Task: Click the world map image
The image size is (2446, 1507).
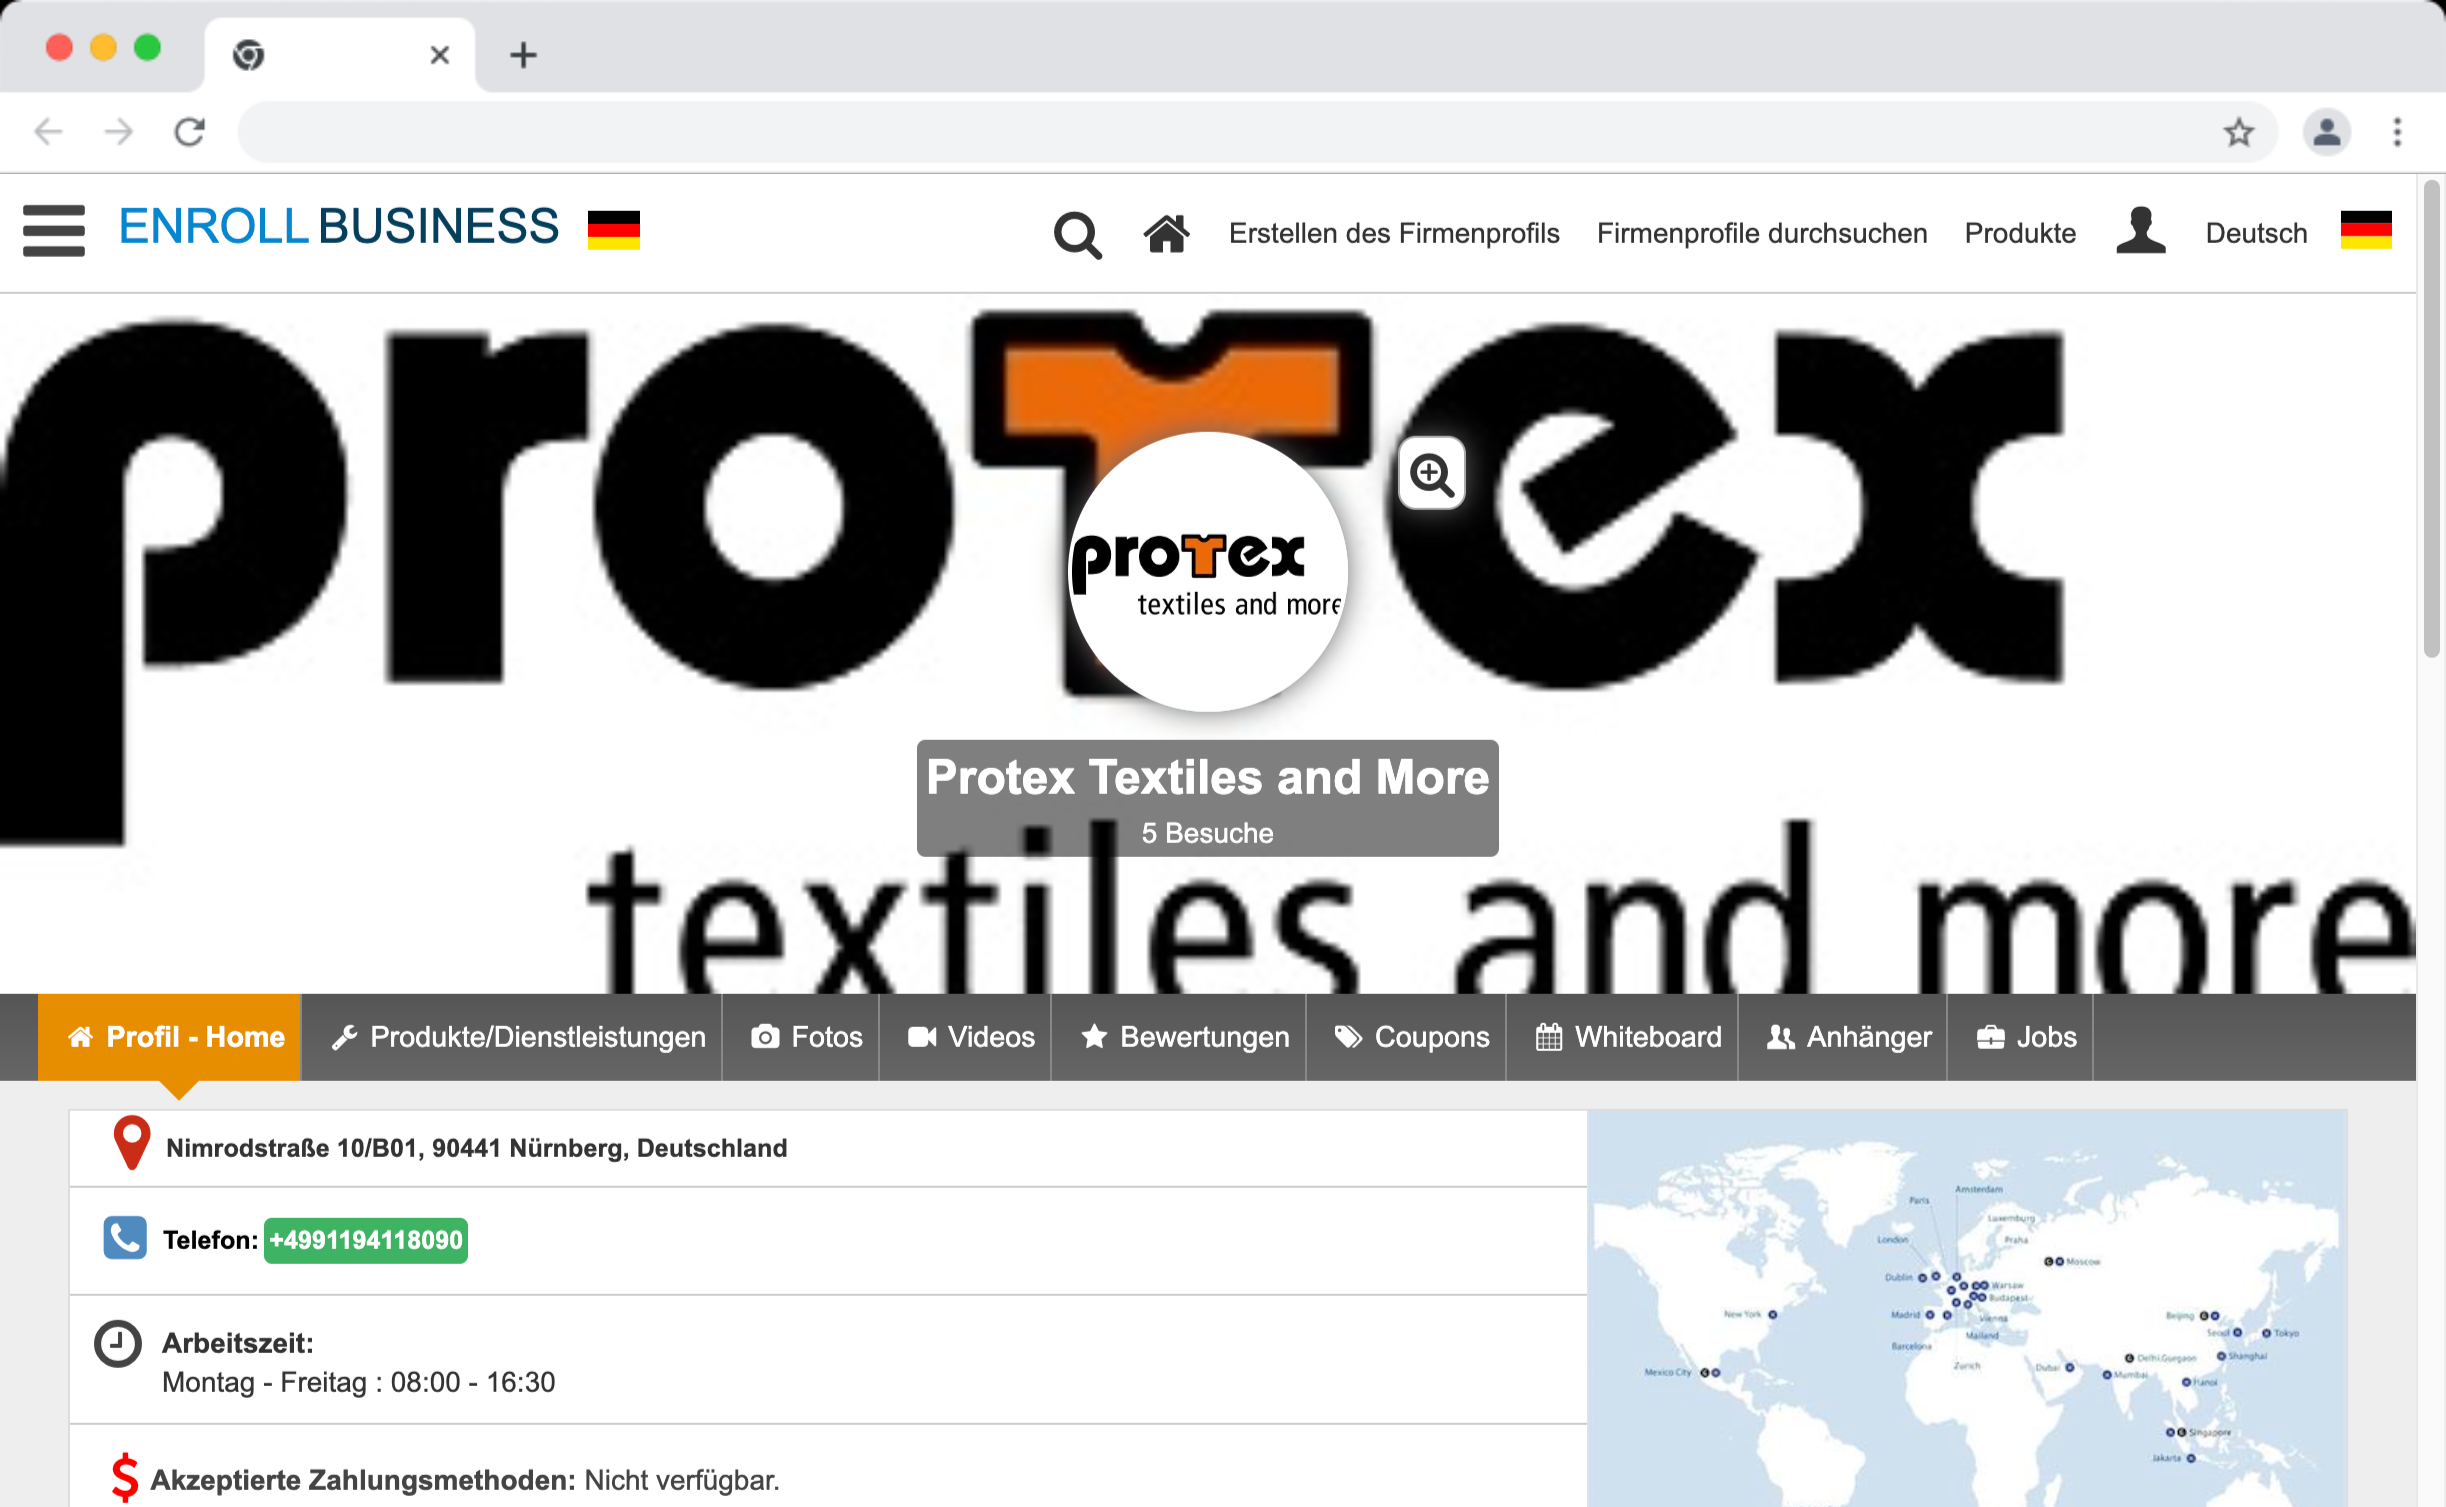Action: click(1966, 1308)
